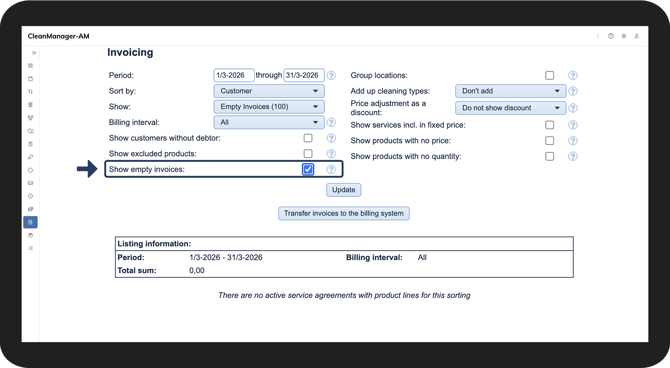Image resolution: width=670 pixels, height=368 pixels.
Task: Enable Show excluded products checkbox
Action: [x=308, y=153]
